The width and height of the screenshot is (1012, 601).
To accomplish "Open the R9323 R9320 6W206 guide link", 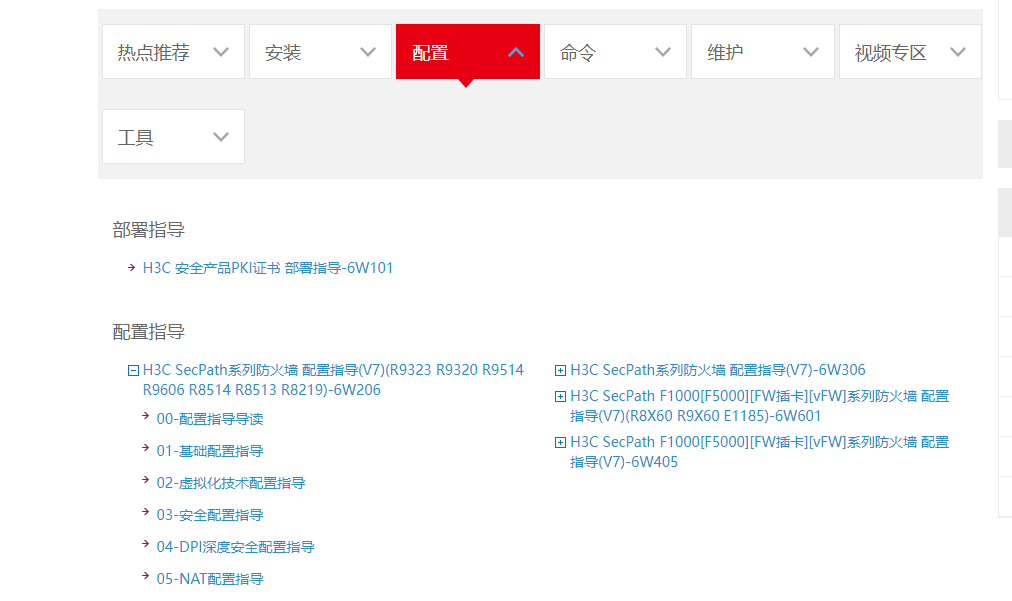I will [333, 380].
